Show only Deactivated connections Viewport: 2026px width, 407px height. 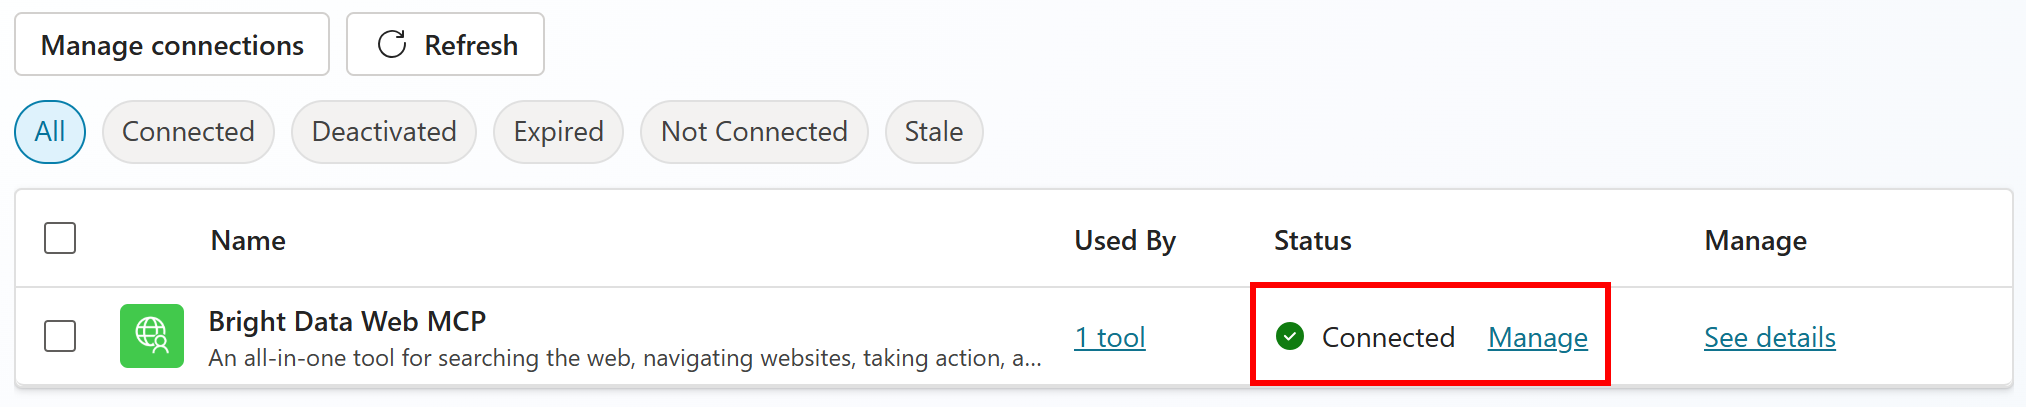[384, 132]
